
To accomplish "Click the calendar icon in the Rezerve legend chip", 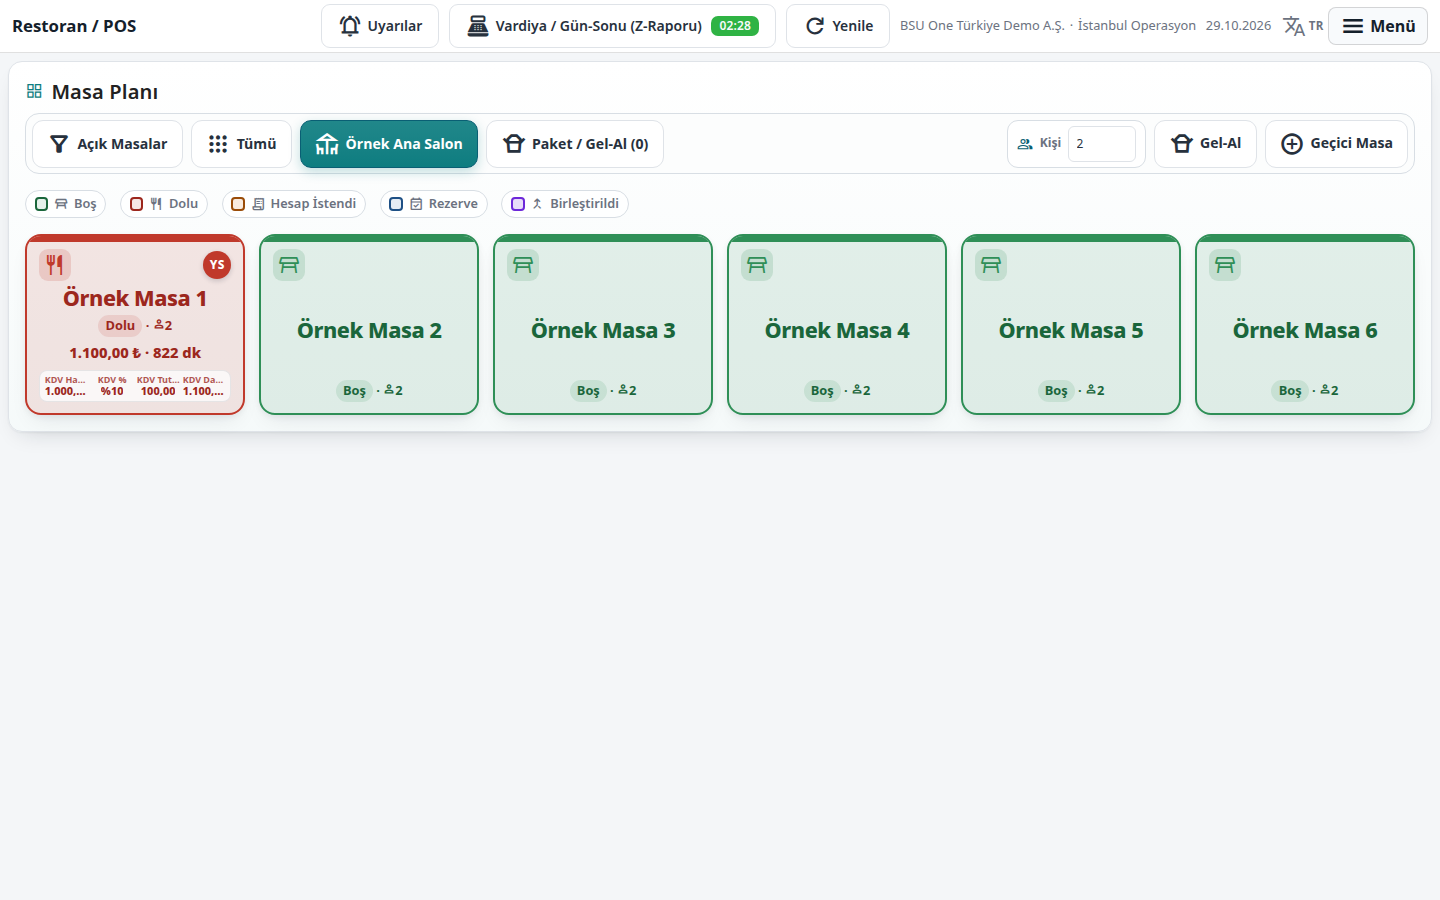I will point(416,204).
